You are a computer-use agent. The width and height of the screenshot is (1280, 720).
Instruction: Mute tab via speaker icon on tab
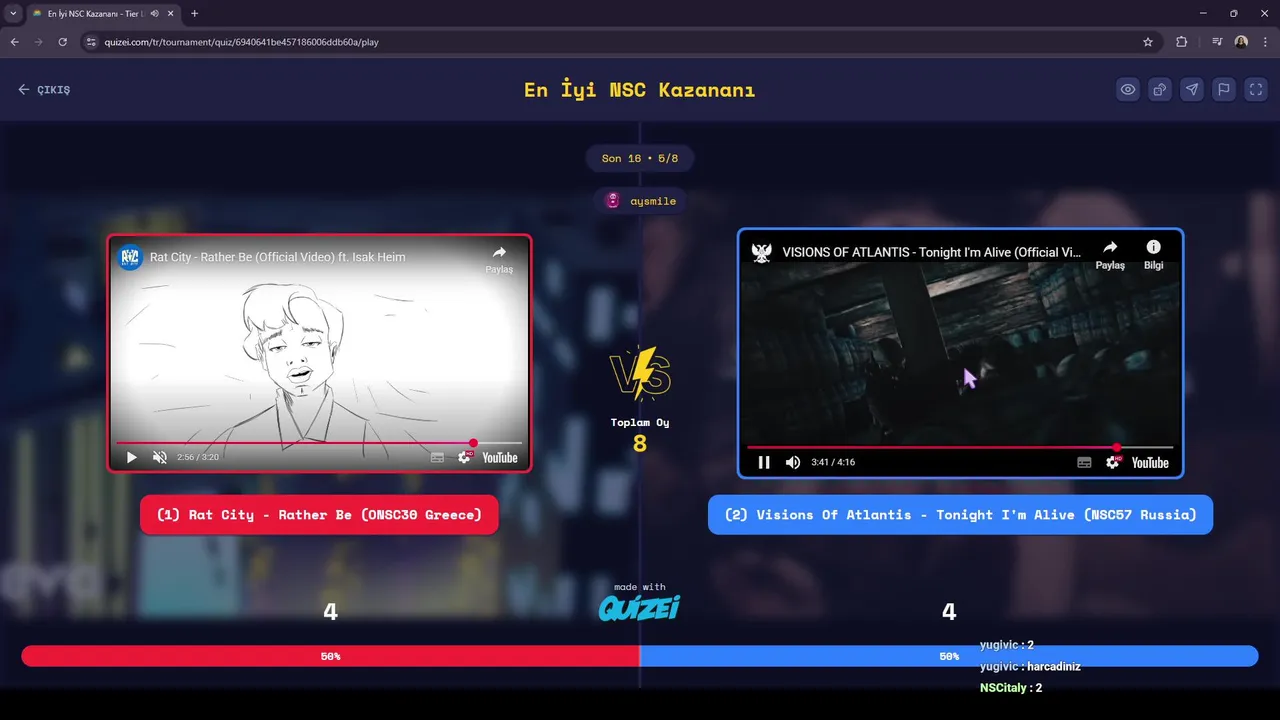[x=155, y=13]
